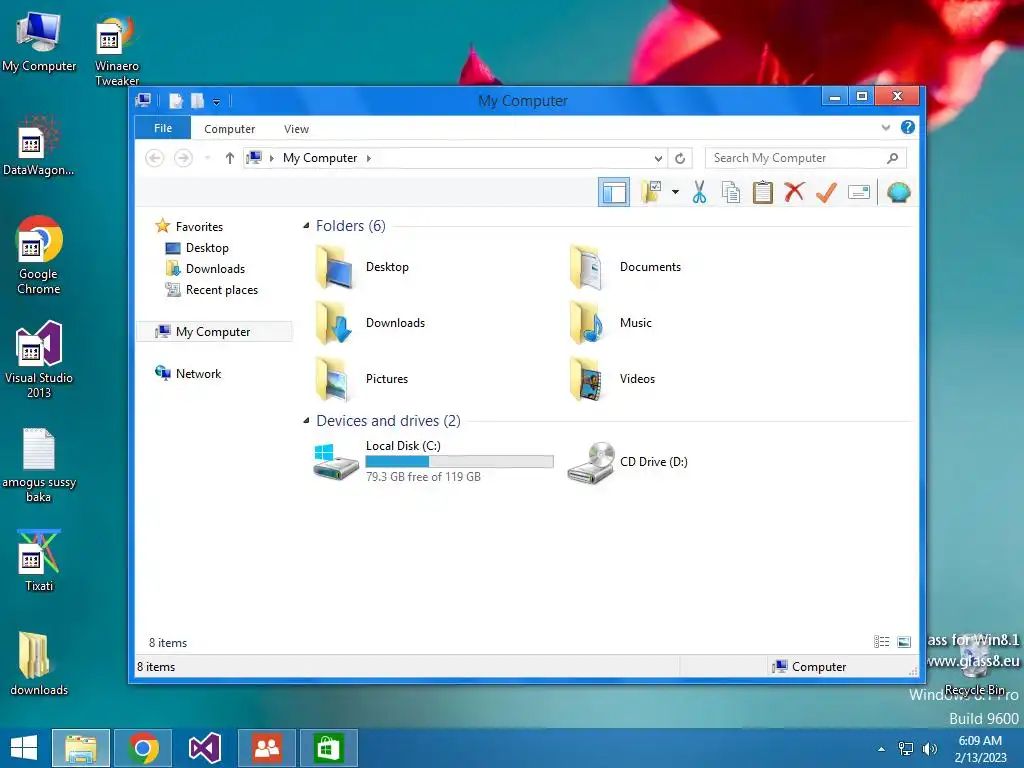The width and height of the screenshot is (1024, 768).
Task: Click the Properties quick access icon
Action: click(176, 101)
